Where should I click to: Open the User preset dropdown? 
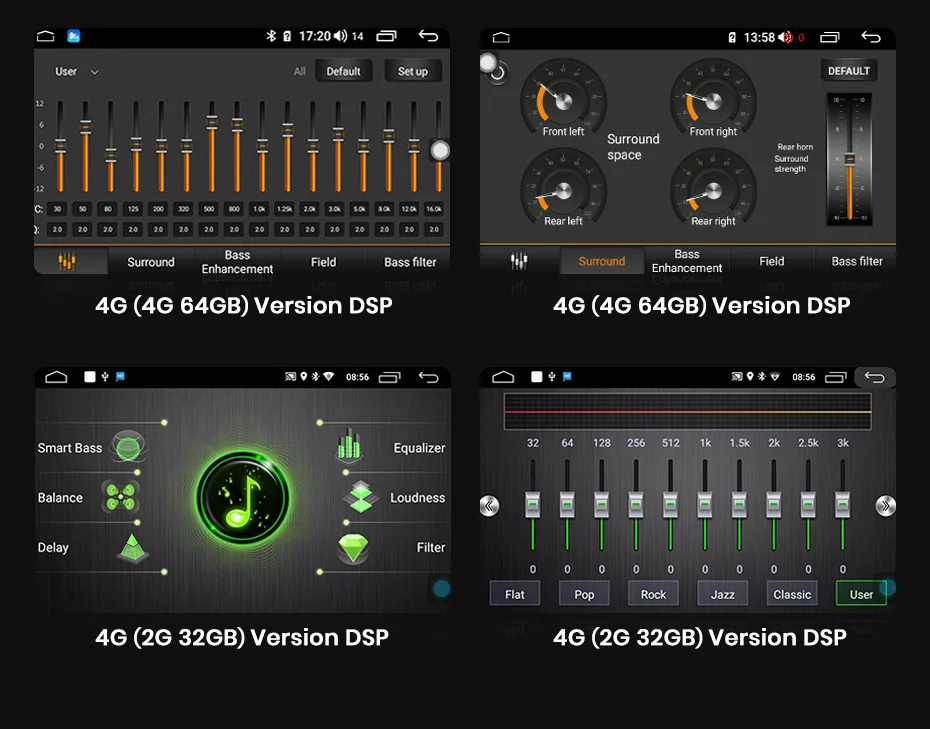click(x=77, y=72)
